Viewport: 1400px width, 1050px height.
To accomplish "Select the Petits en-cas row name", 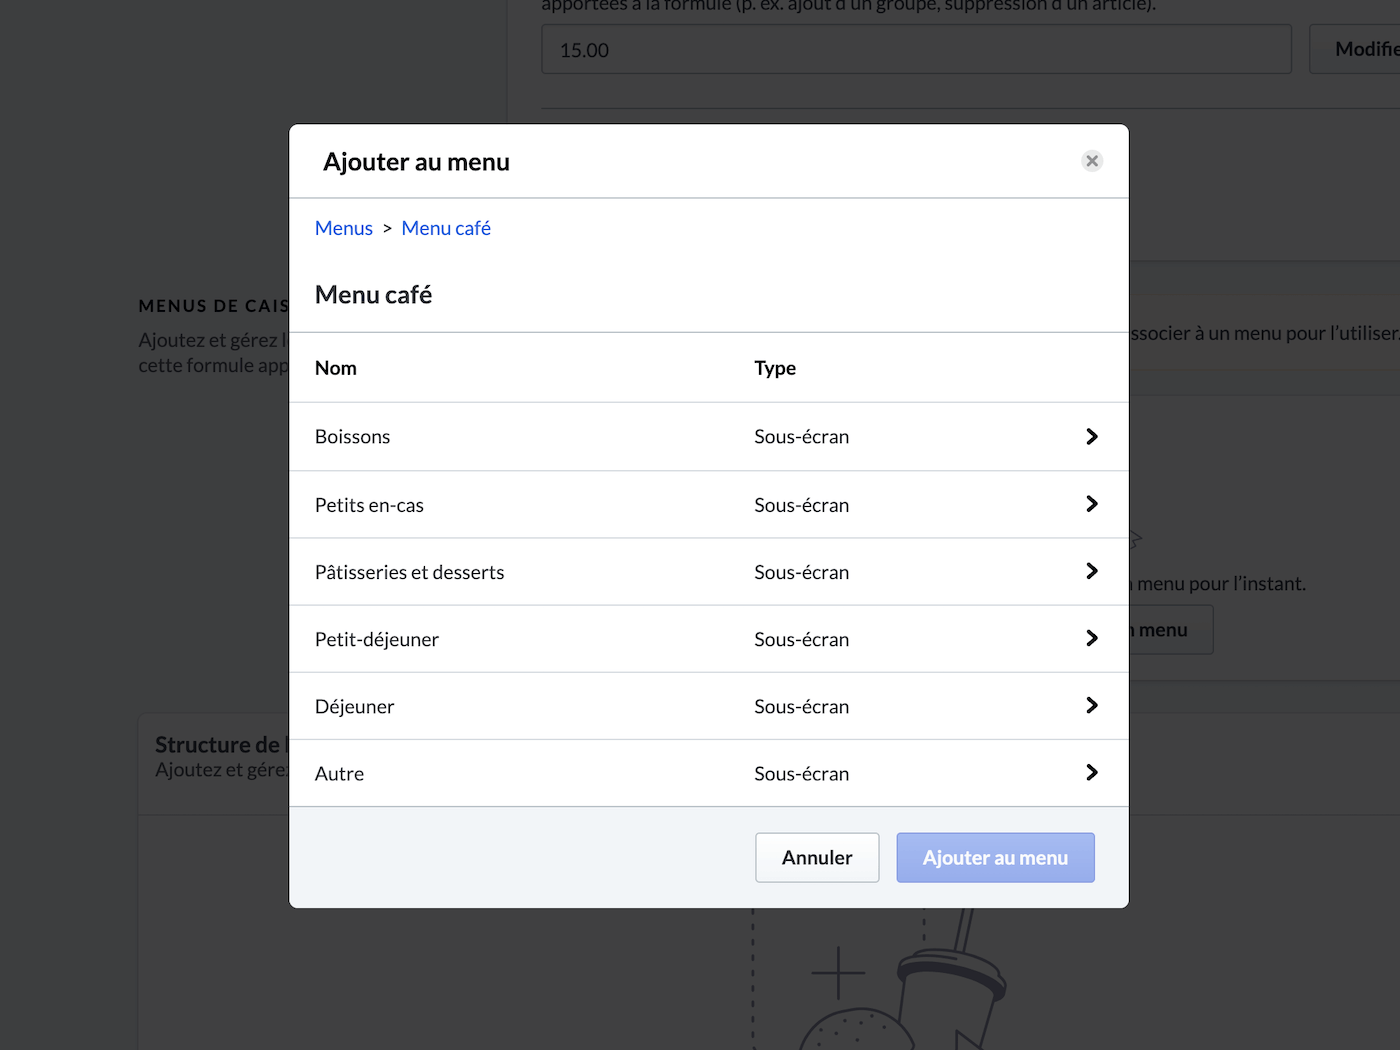I will click(369, 505).
